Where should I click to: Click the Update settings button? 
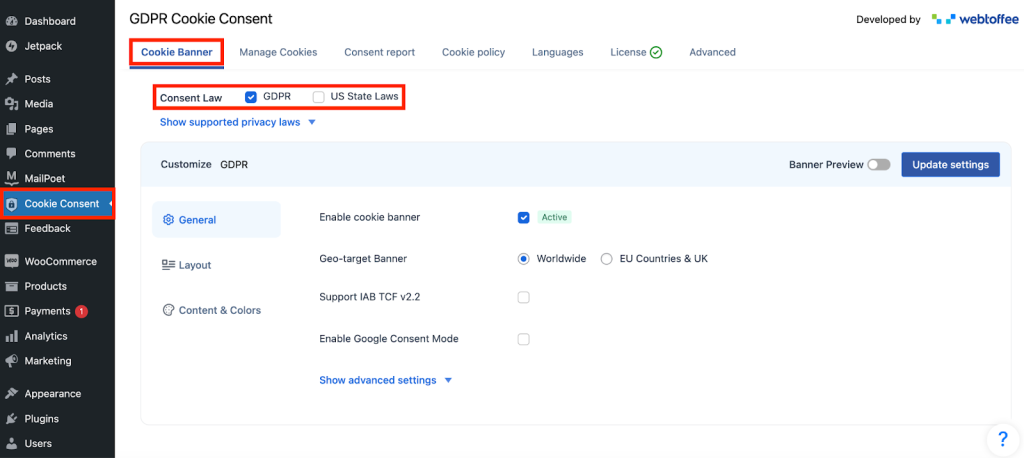tap(950, 165)
